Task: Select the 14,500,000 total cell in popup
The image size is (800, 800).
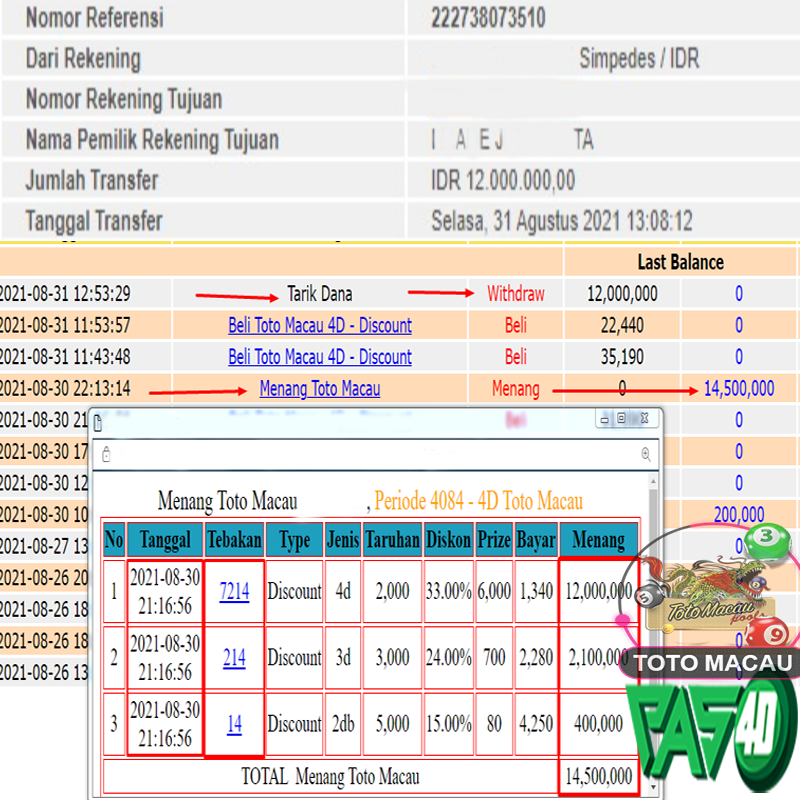Action: tap(598, 777)
